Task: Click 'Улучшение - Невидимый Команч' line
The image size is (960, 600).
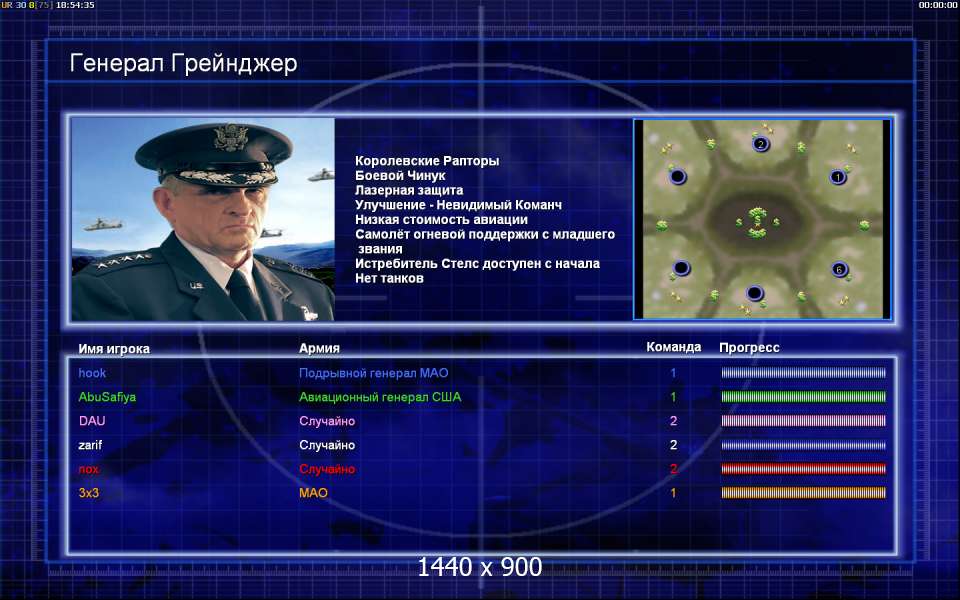Action: (458, 205)
